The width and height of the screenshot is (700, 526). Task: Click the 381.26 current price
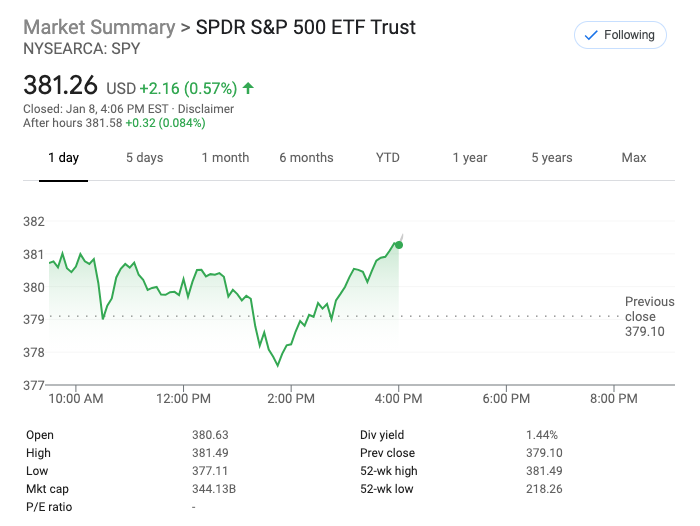(61, 87)
